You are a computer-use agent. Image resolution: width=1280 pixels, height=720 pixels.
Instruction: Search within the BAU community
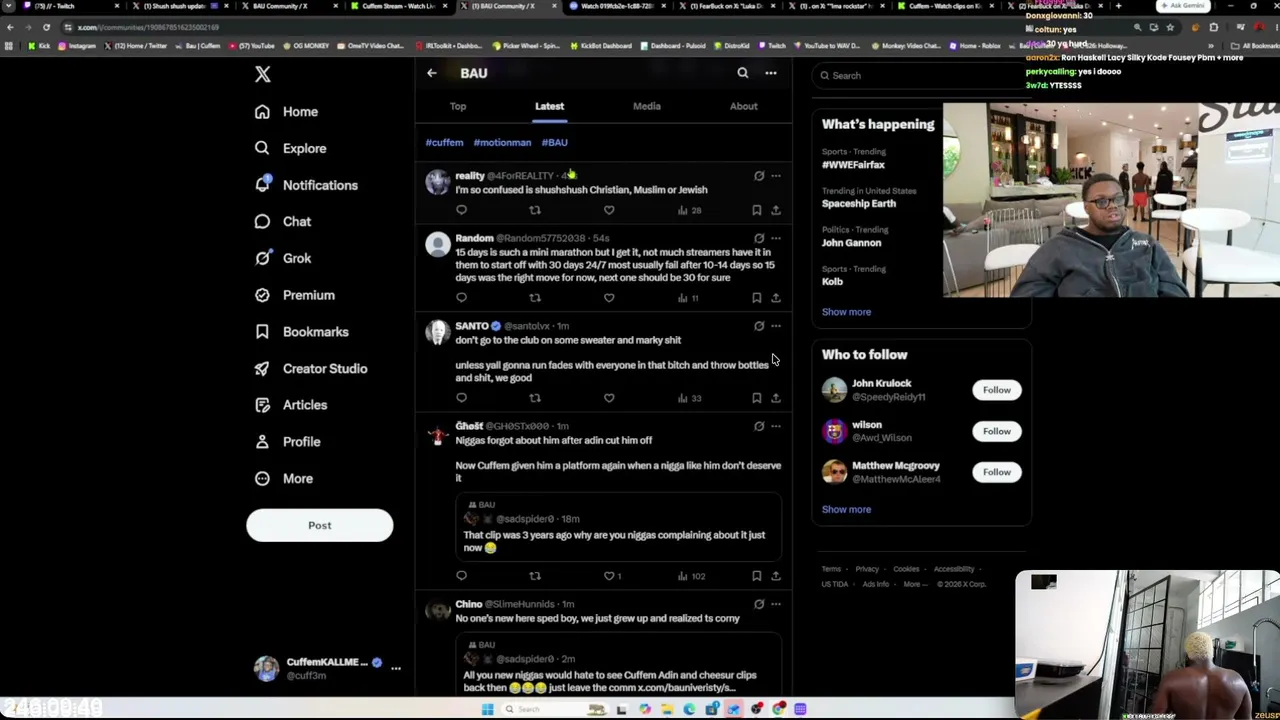tap(742, 73)
